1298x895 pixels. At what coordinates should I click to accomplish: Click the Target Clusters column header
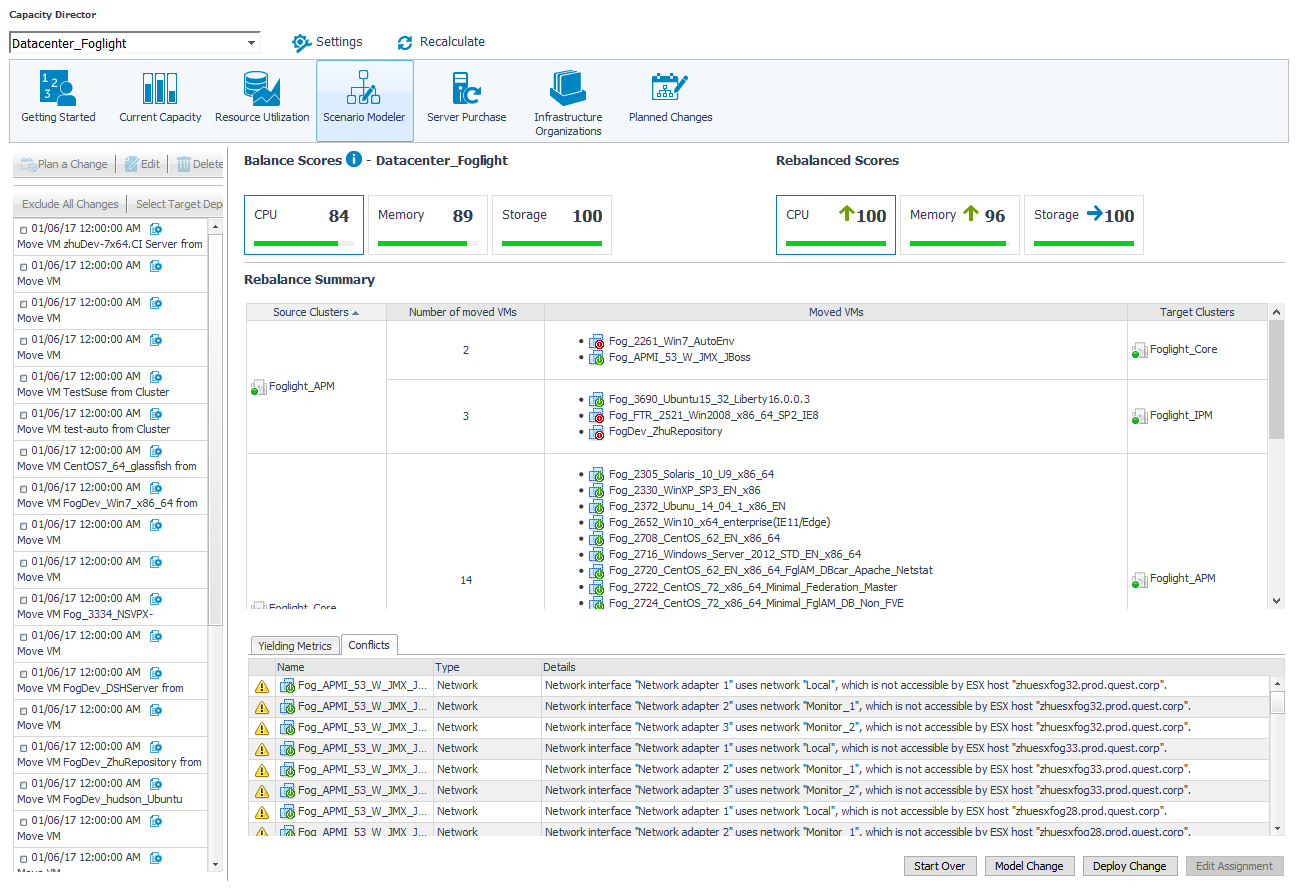(1197, 312)
